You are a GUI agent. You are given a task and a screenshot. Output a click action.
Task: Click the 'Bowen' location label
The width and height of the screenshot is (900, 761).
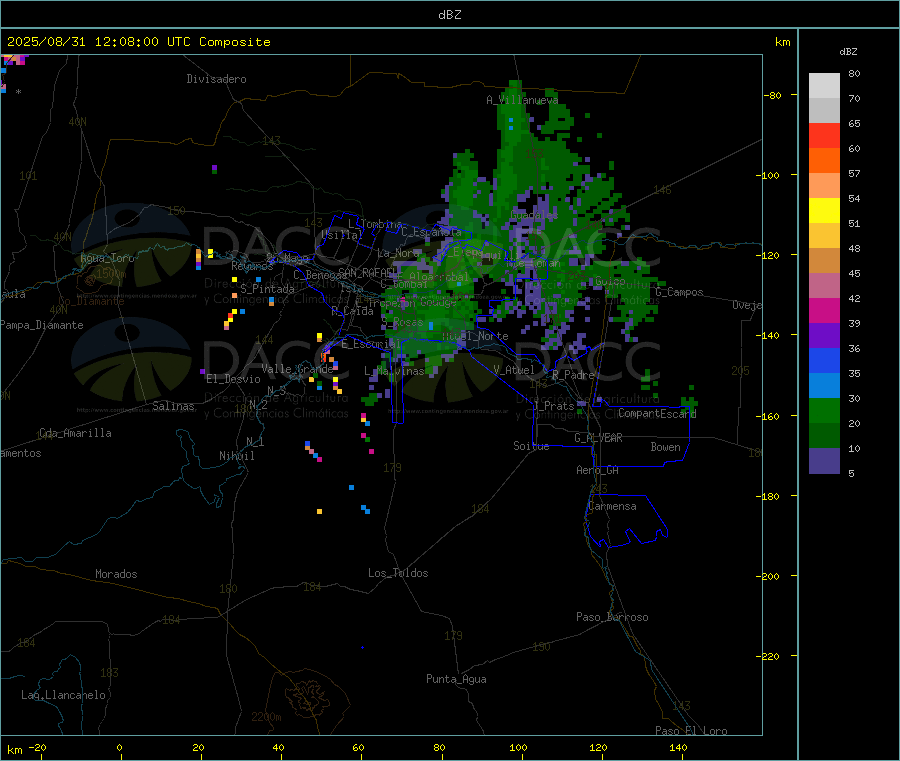[665, 447]
